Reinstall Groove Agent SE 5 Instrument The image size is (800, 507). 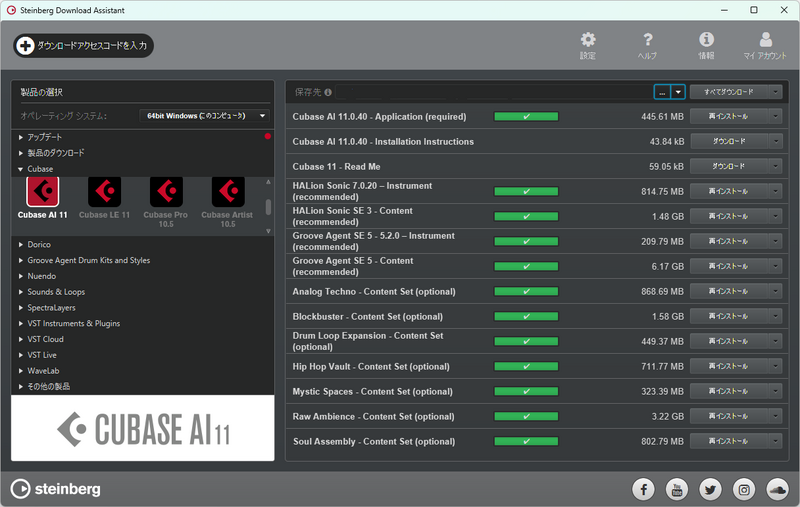(729, 241)
